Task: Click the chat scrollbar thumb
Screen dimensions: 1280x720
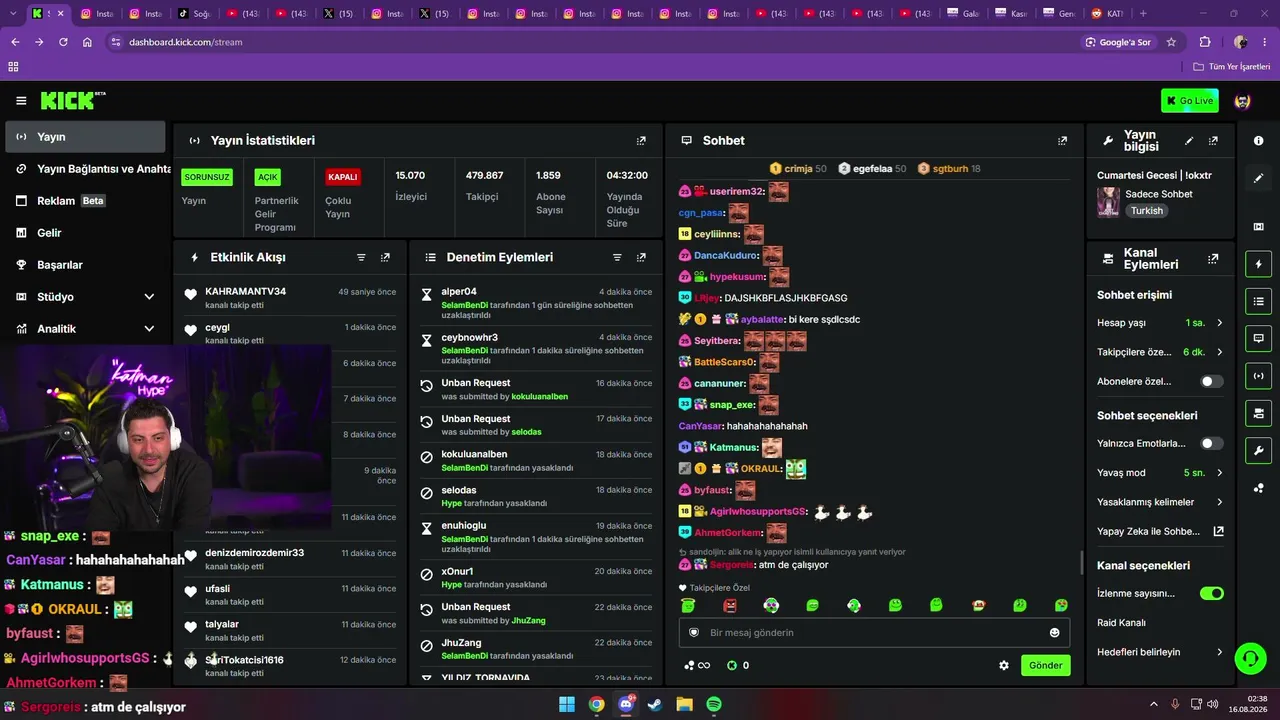Action: (x=1081, y=562)
